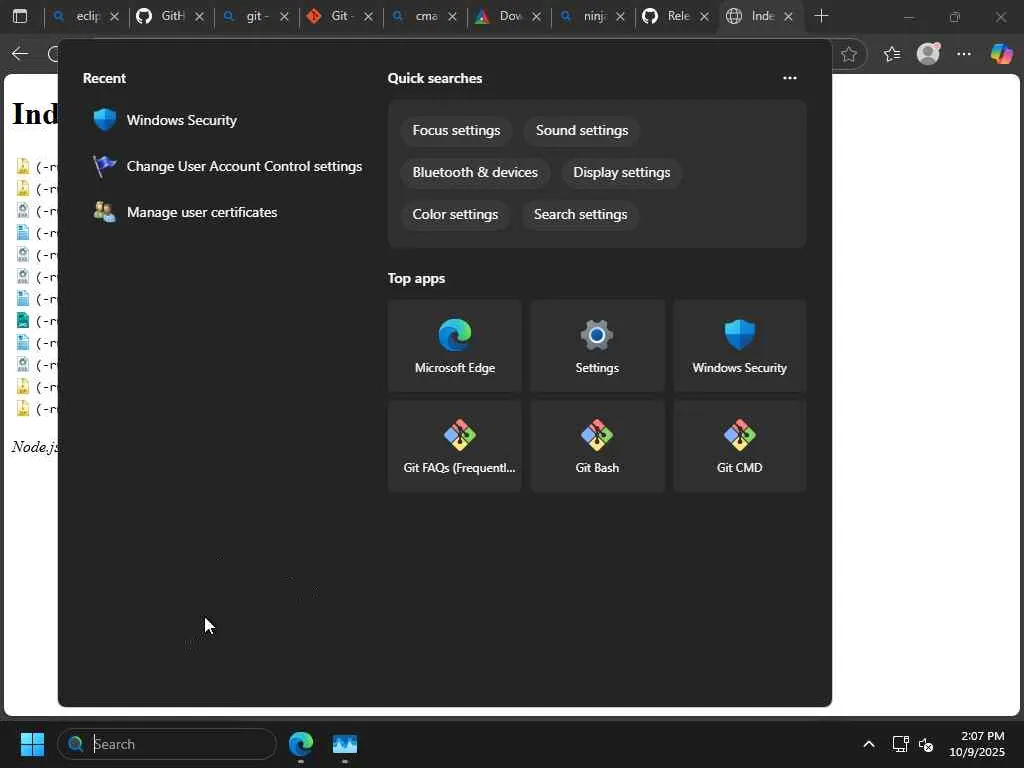Image resolution: width=1024 pixels, height=768 pixels.
Task: Select Bluetooth & devices quick search
Action: [x=475, y=172]
